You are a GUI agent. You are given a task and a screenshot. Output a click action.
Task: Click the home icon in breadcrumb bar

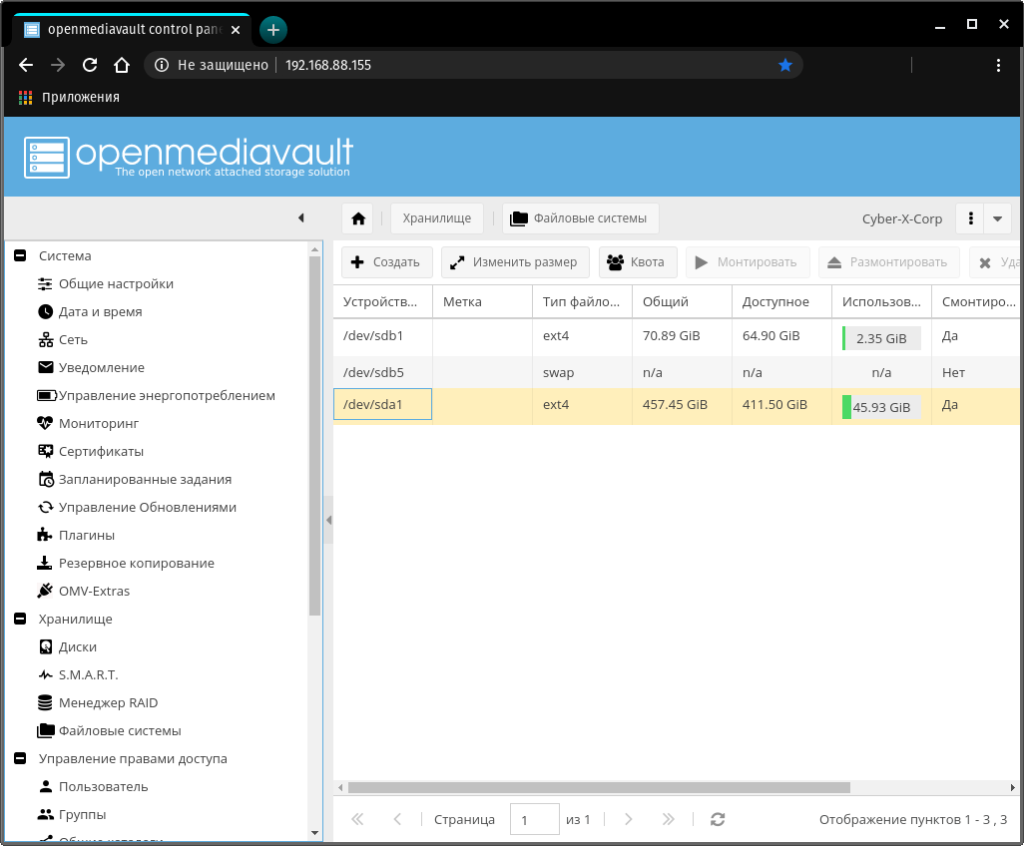(358, 219)
